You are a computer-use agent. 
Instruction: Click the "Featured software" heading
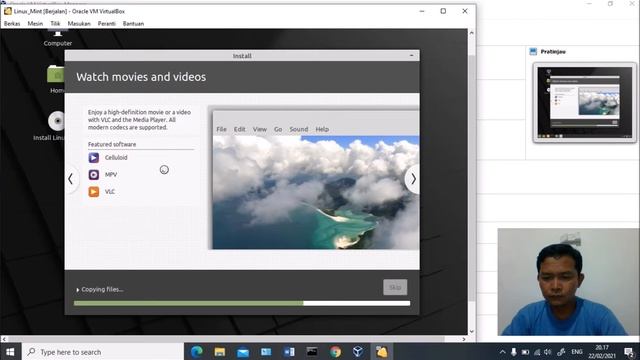coord(112,144)
